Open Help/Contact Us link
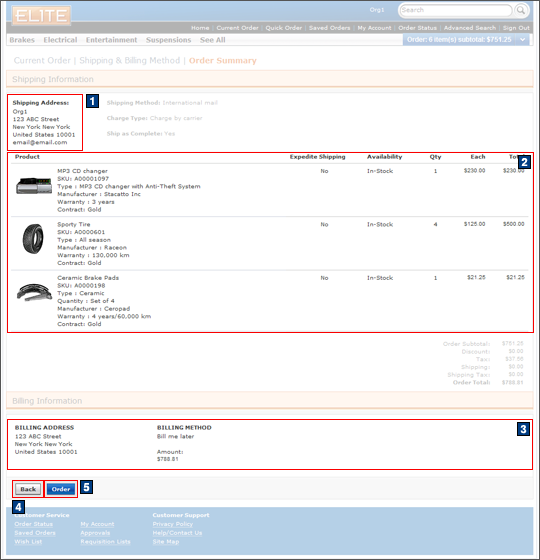Screen dimensions: 540x560 point(177,533)
